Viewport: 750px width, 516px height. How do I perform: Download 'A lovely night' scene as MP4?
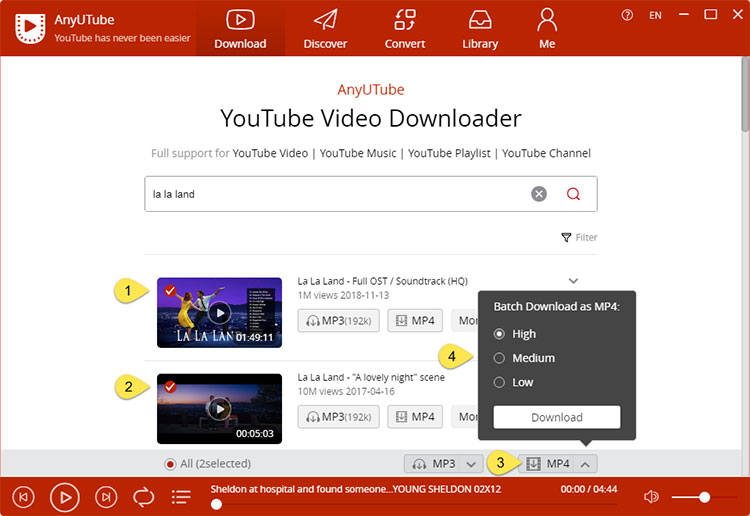(415, 417)
